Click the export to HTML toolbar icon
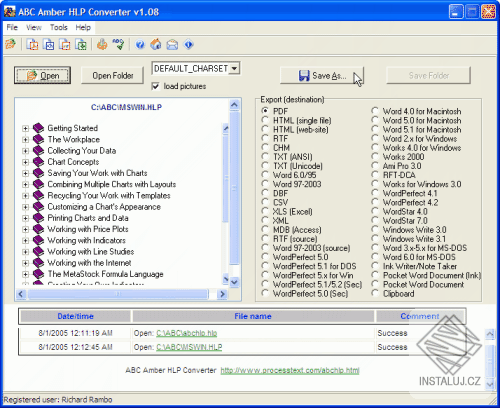Screen dimensions: 500x408 [49, 44]
